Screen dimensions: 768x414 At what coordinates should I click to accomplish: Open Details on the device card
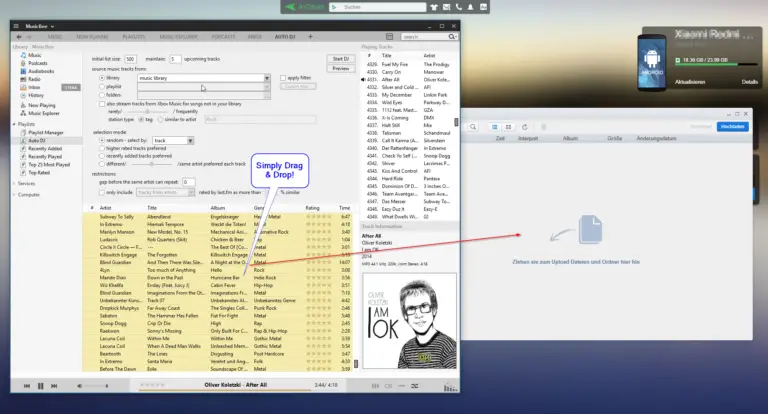click(x=749, y=82)
